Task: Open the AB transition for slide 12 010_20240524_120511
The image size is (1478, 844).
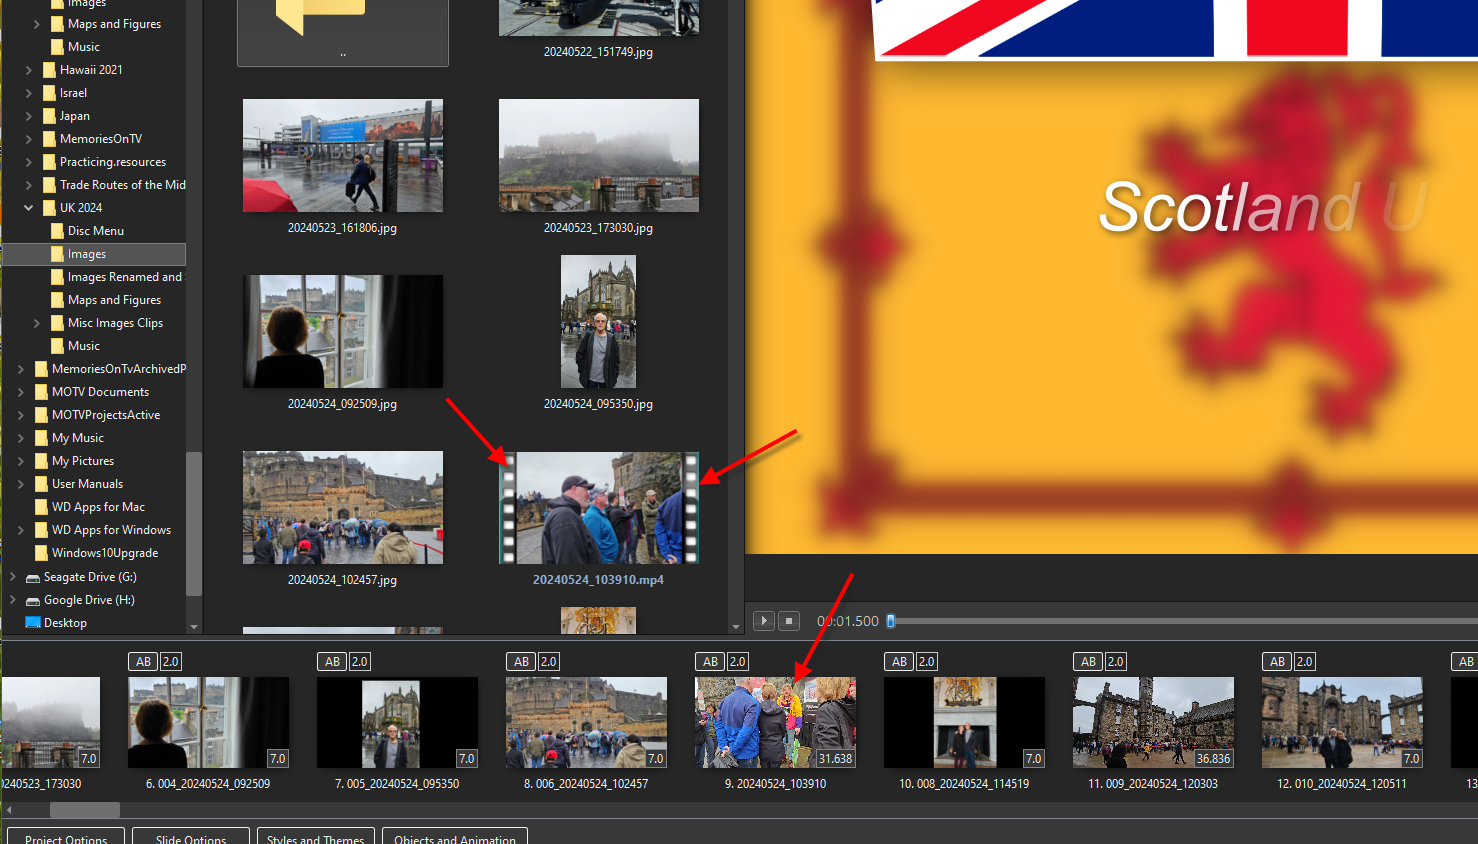Action: [1277, 662]
